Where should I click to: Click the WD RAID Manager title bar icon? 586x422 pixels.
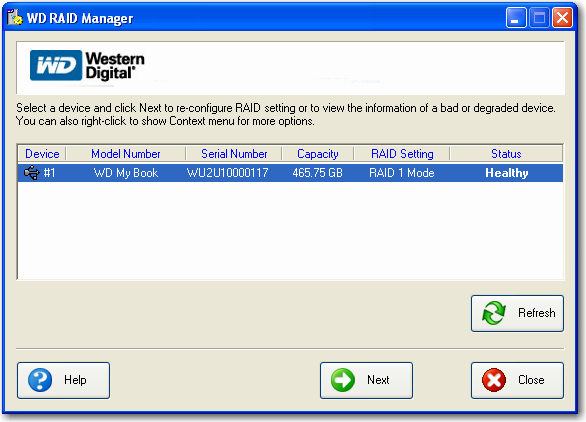pyautogui.click(x=15, y=18)
